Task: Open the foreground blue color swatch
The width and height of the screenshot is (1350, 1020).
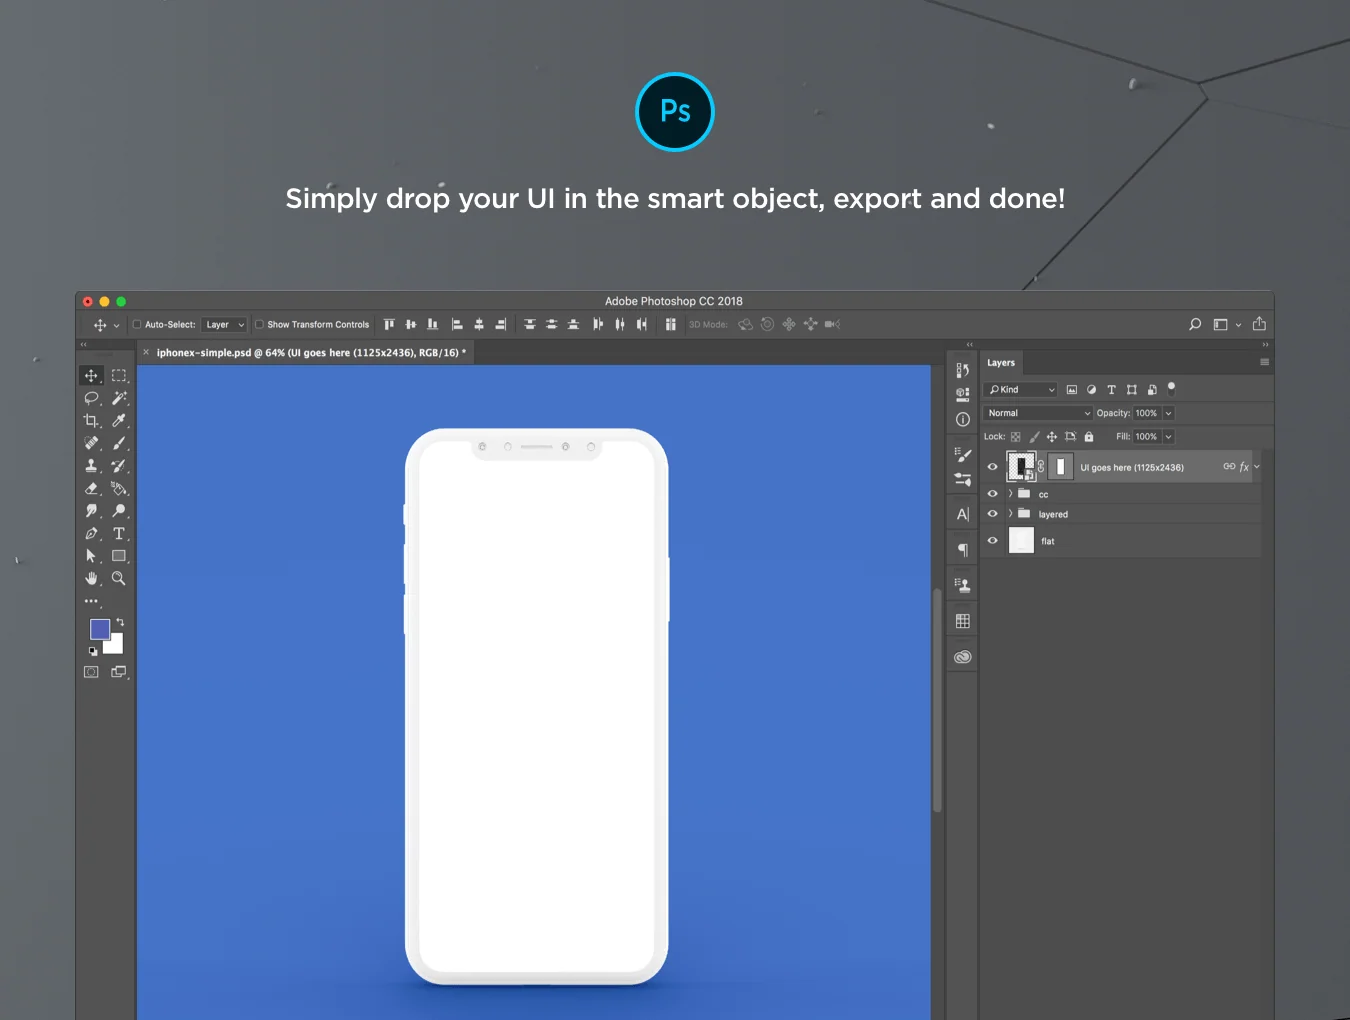Action: pos(98,627)
